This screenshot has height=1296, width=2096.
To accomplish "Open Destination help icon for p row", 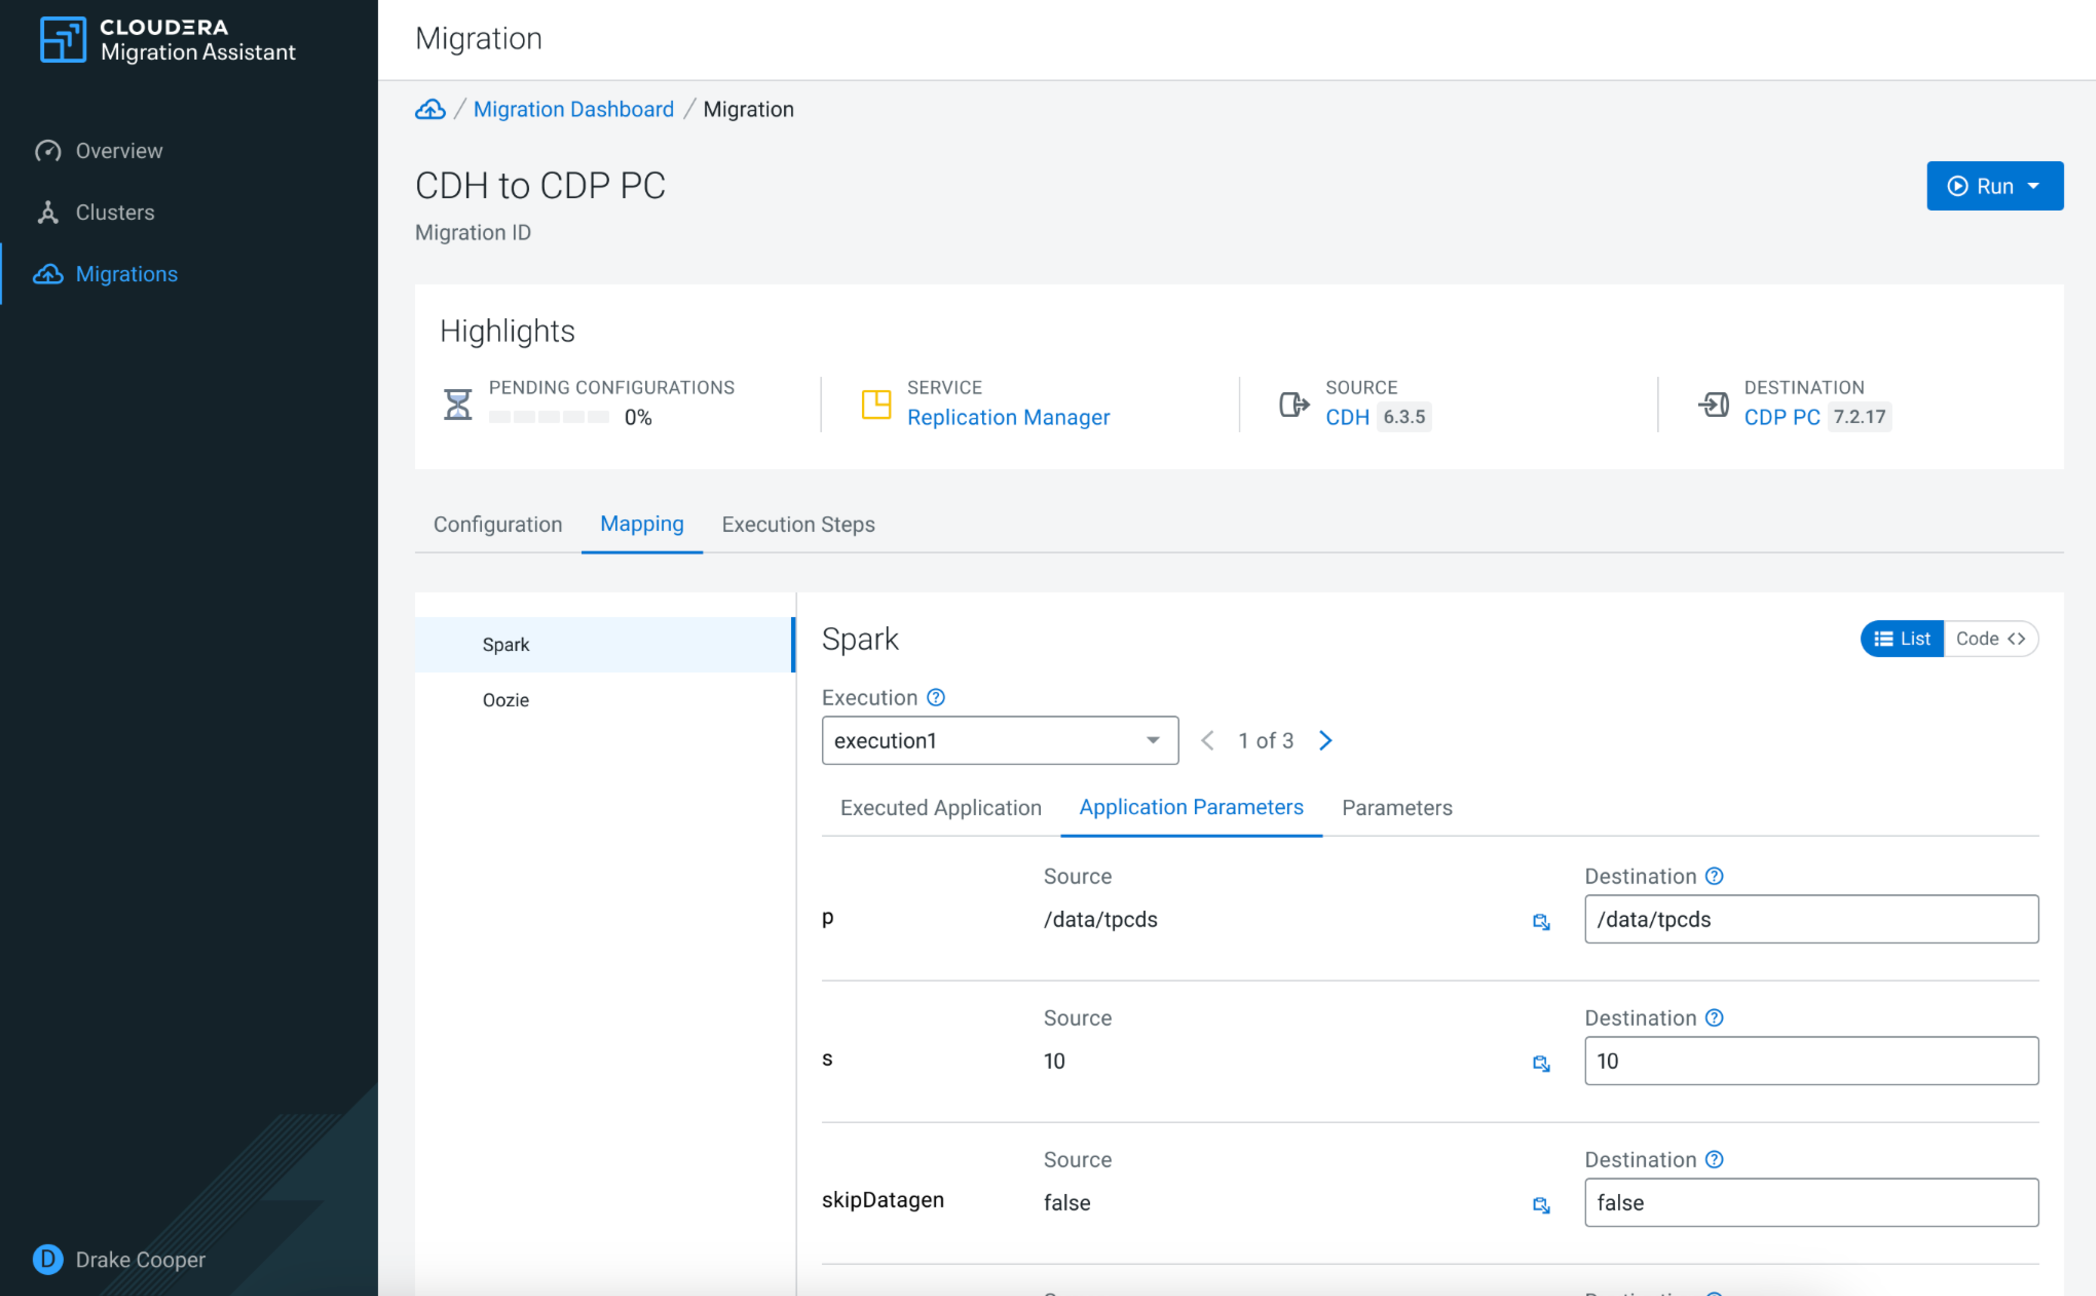I will [1714, 876].
